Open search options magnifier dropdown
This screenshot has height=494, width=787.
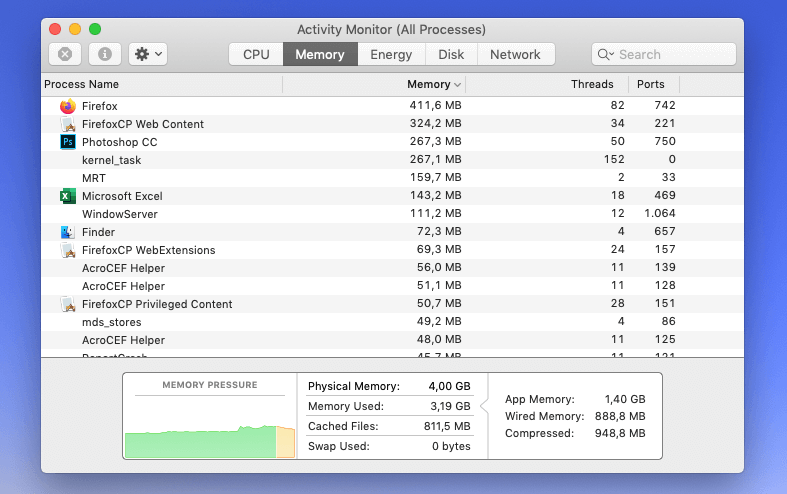pyautogui.click(x=606, y=54)
